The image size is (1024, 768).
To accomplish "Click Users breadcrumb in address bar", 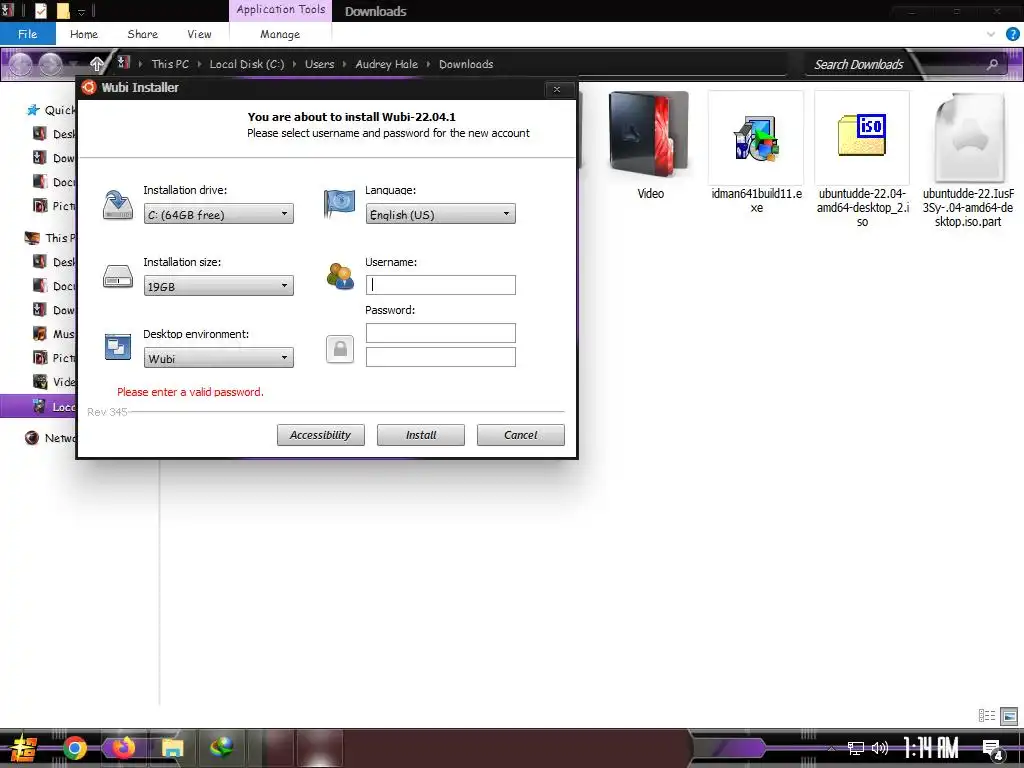I will 319,64.
